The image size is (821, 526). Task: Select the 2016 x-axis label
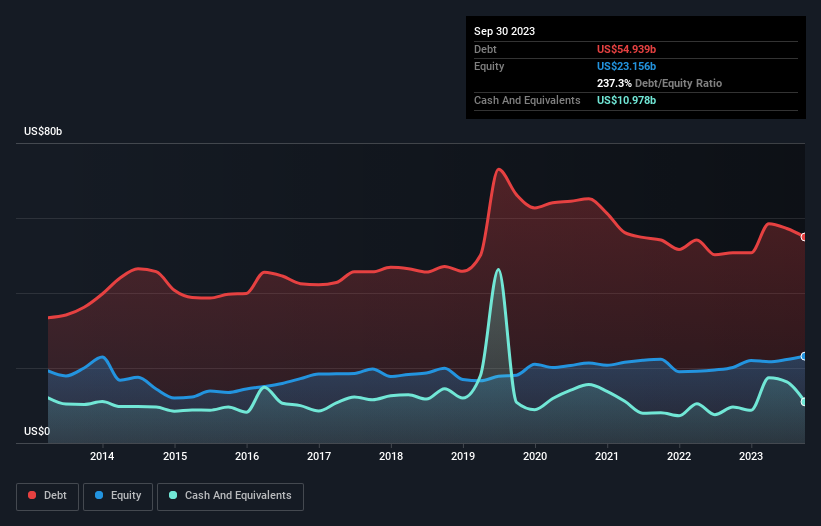(x=247, y=456)
